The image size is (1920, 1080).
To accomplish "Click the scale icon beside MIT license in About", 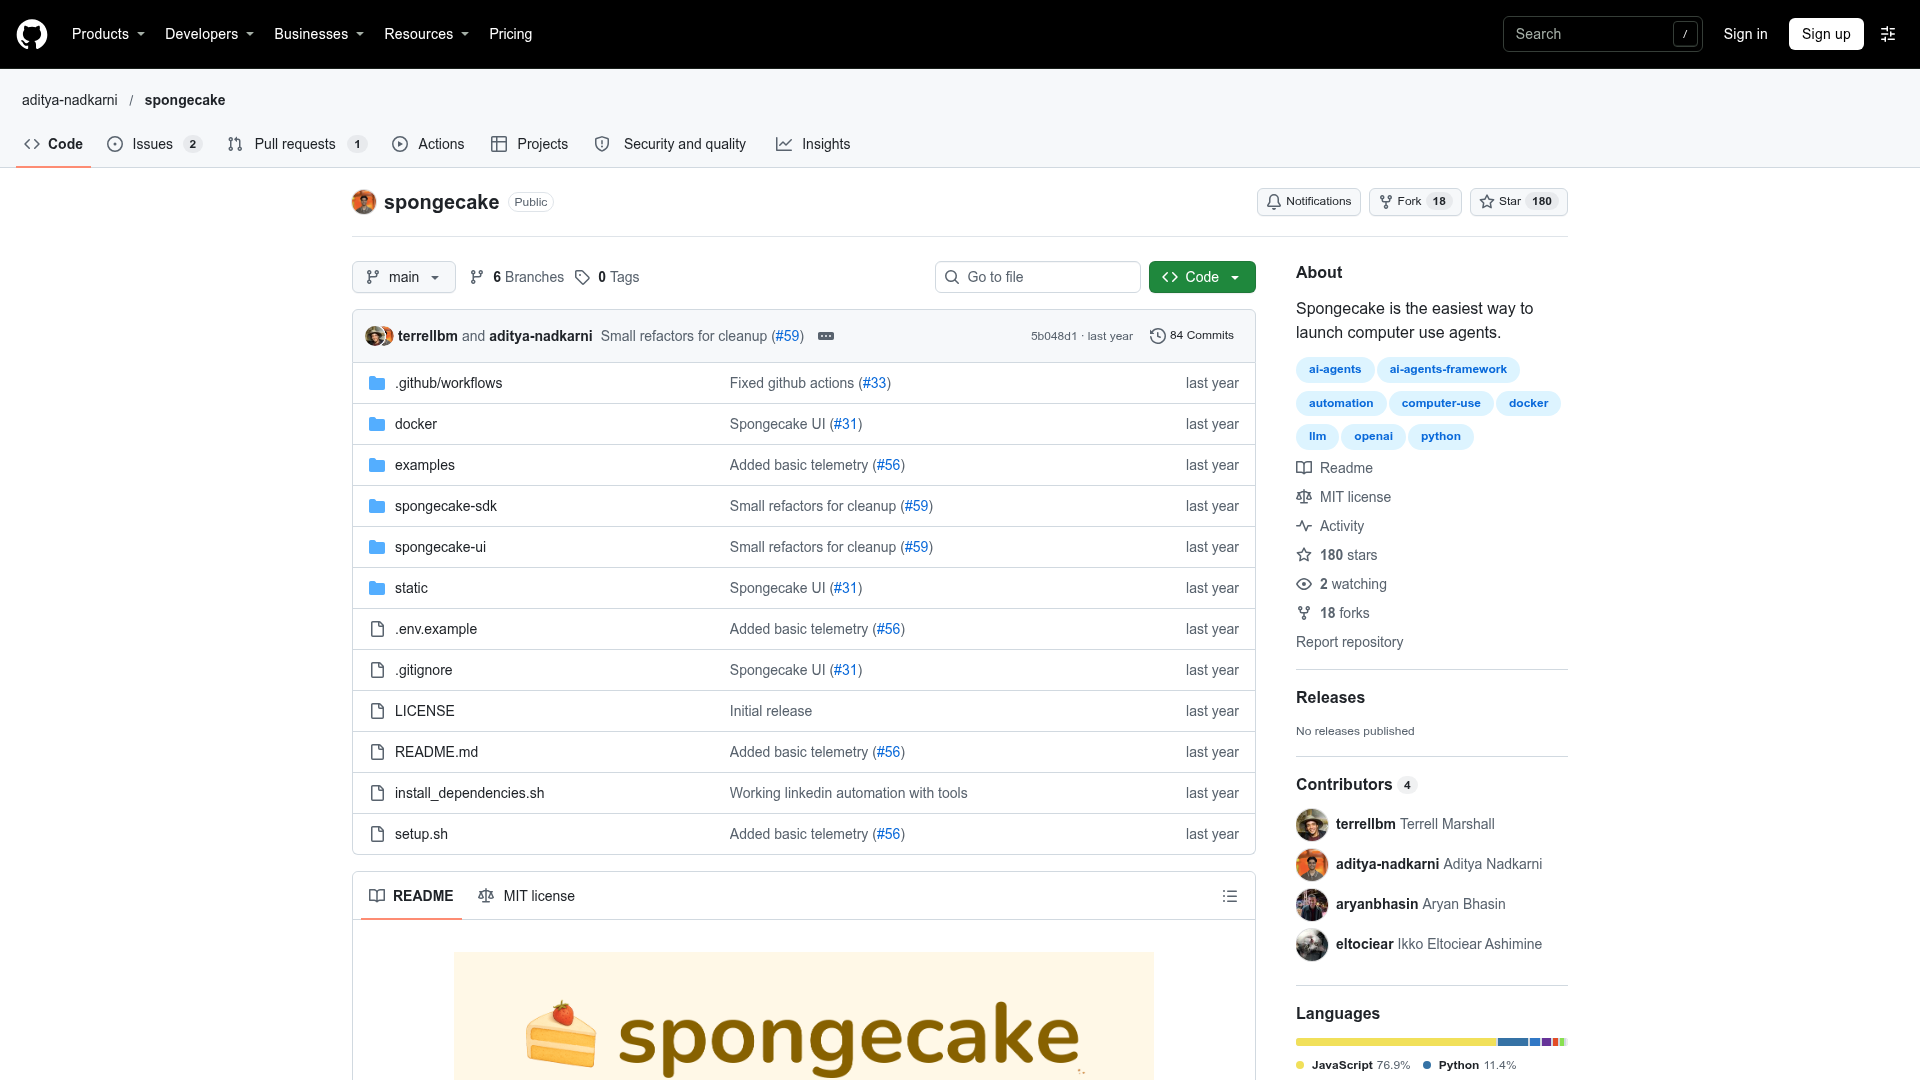I will [x=1304, y=497].
